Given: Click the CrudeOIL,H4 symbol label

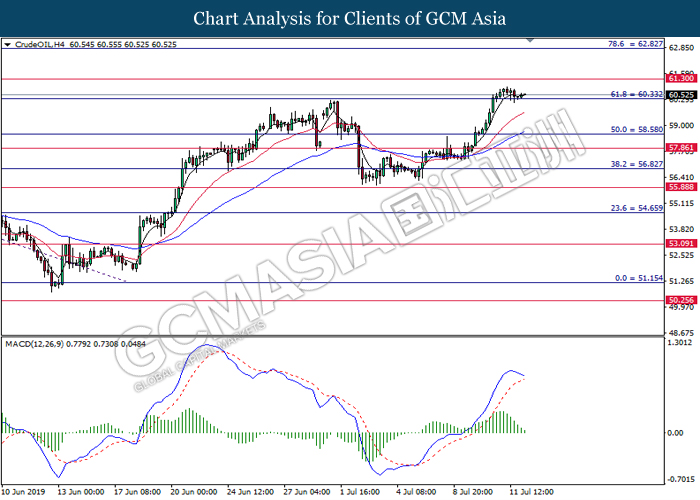Looking at the screenshot, I should point(40,45).
